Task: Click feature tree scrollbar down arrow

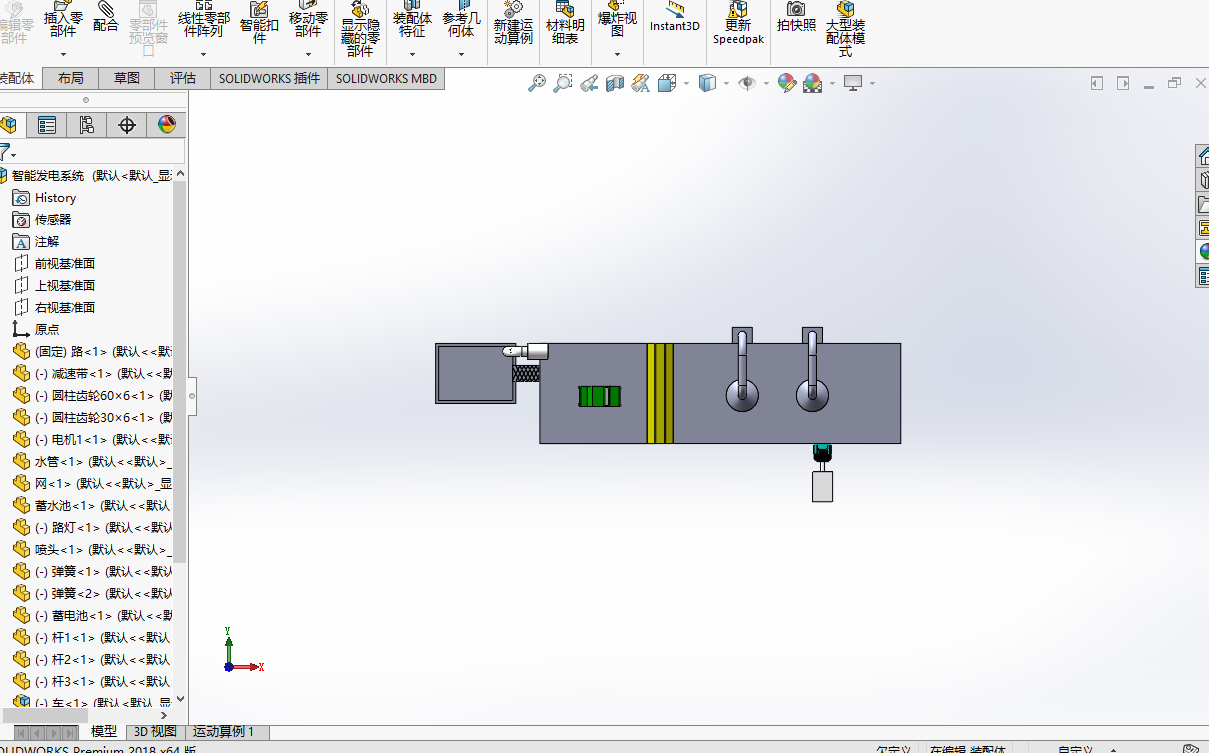Action: coord(180,699)
